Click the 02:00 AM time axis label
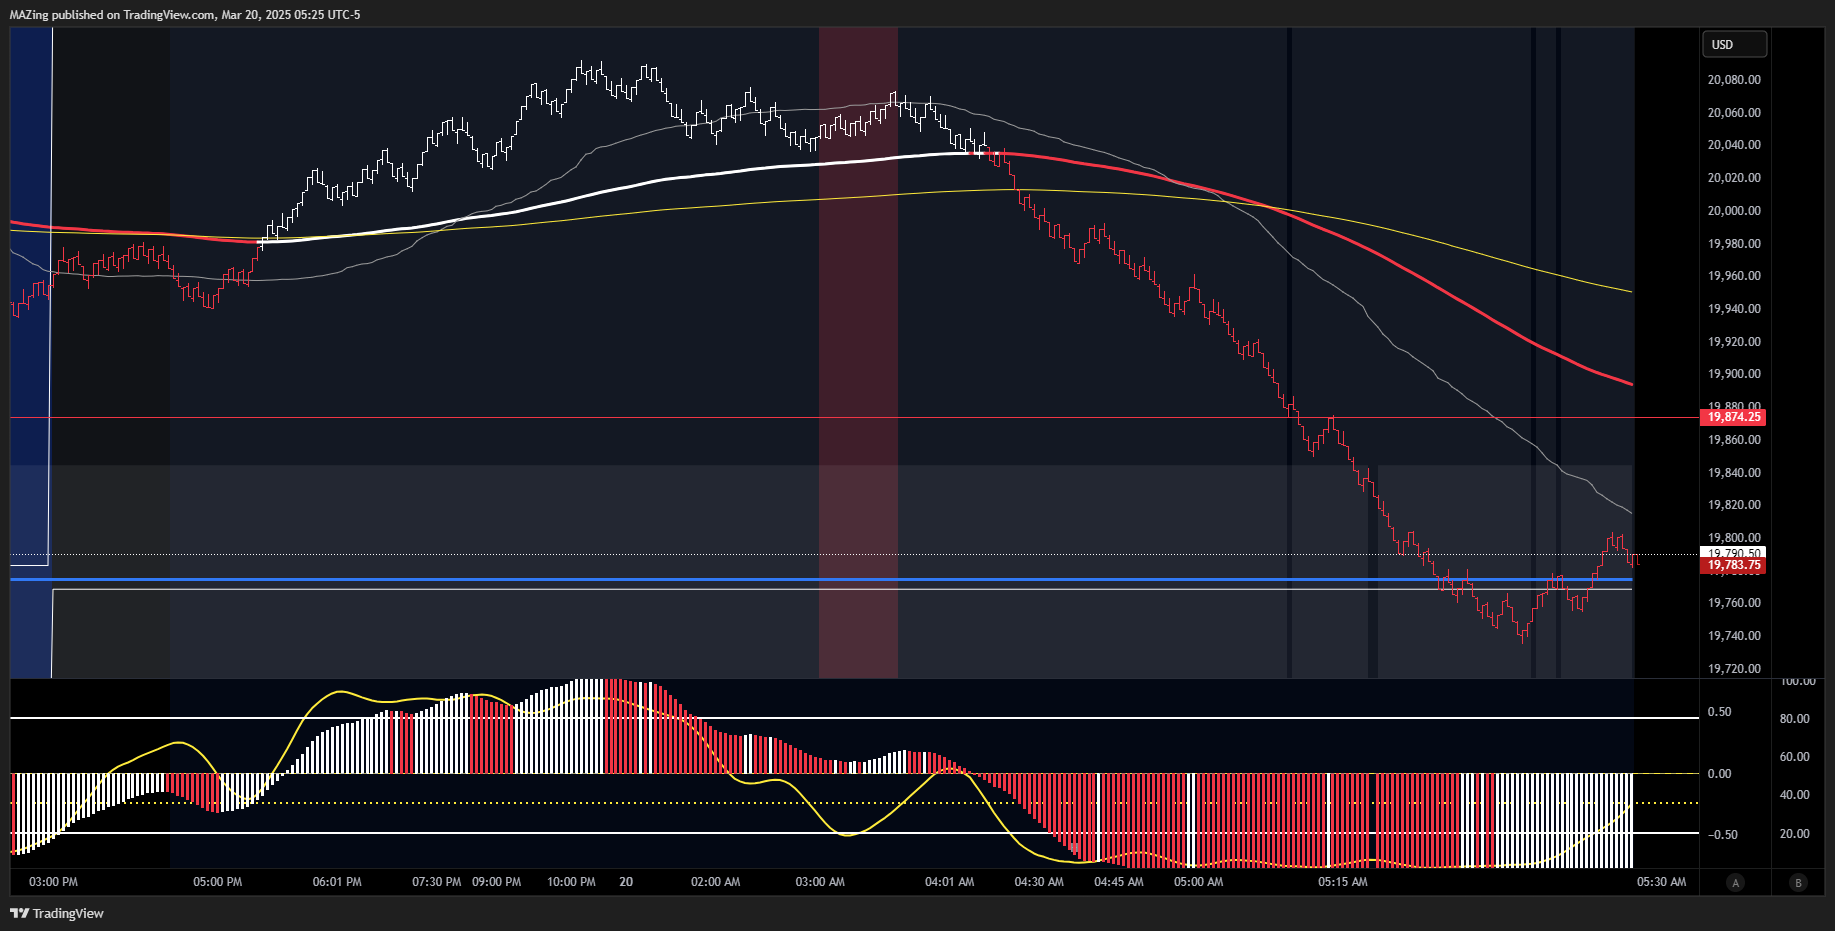Image resolution: width=1835 pixels, height=931 pixels. pos(716,882)
